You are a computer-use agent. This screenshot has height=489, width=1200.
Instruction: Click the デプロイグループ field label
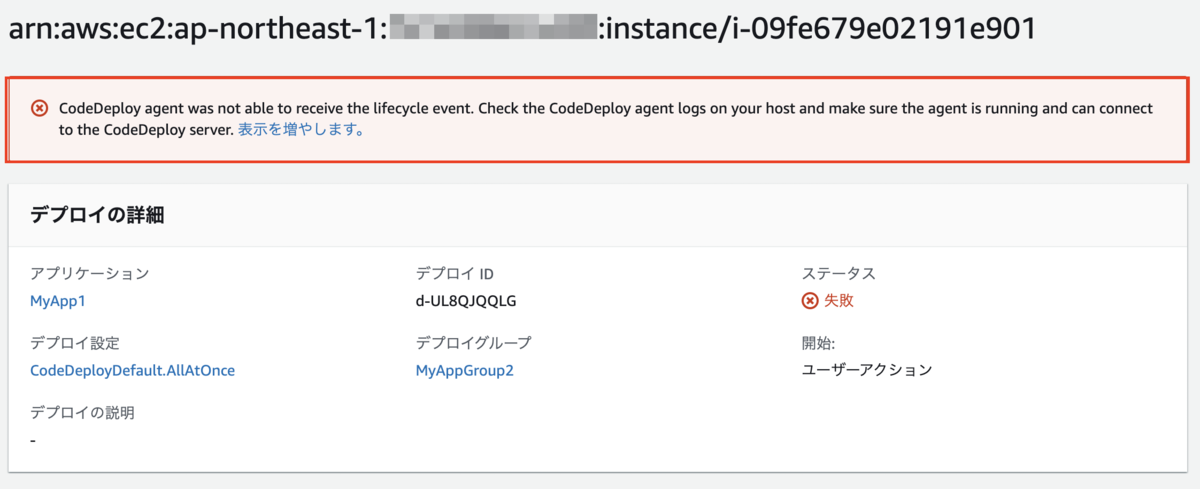(x=474, y=343)
